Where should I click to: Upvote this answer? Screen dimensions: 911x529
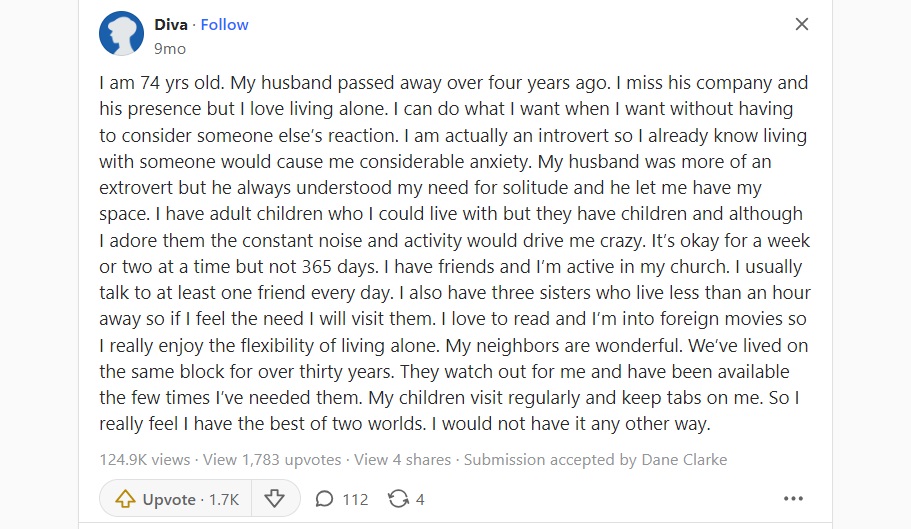(x=175, y=499)
